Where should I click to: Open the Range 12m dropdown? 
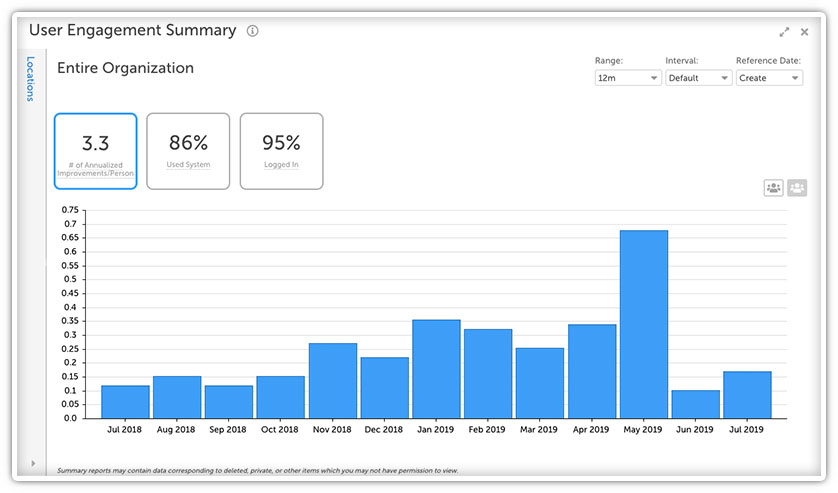[628, 78]
